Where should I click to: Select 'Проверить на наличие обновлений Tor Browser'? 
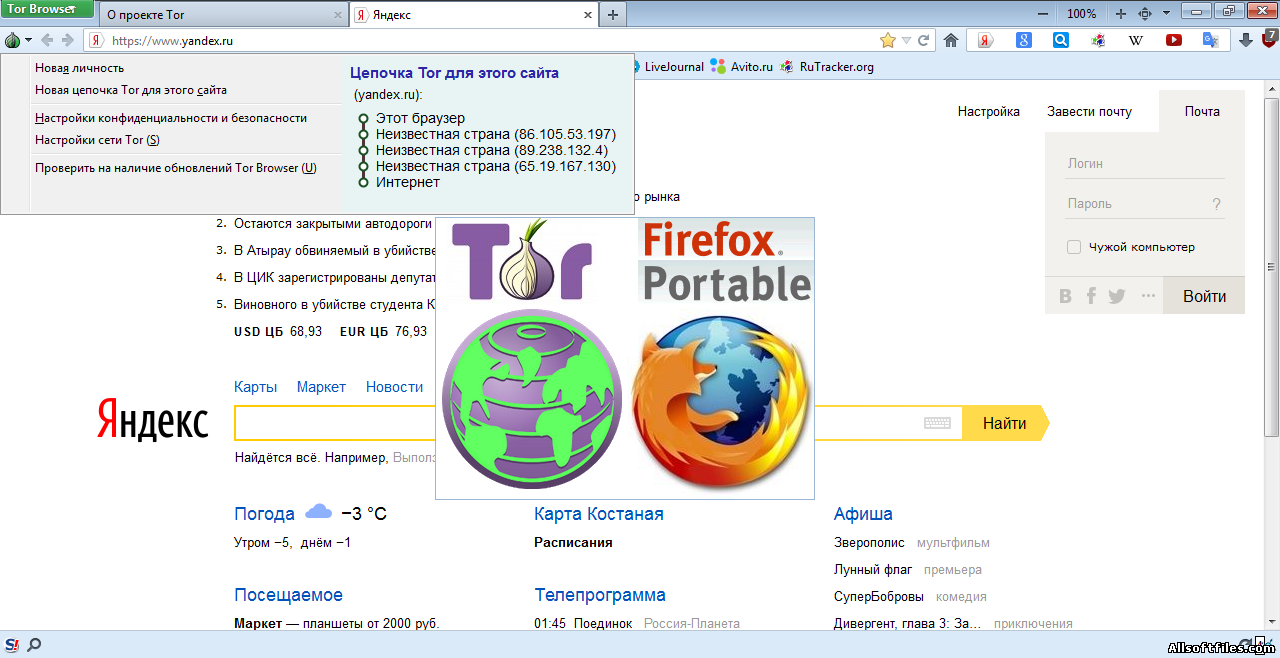tap(176, 168)
